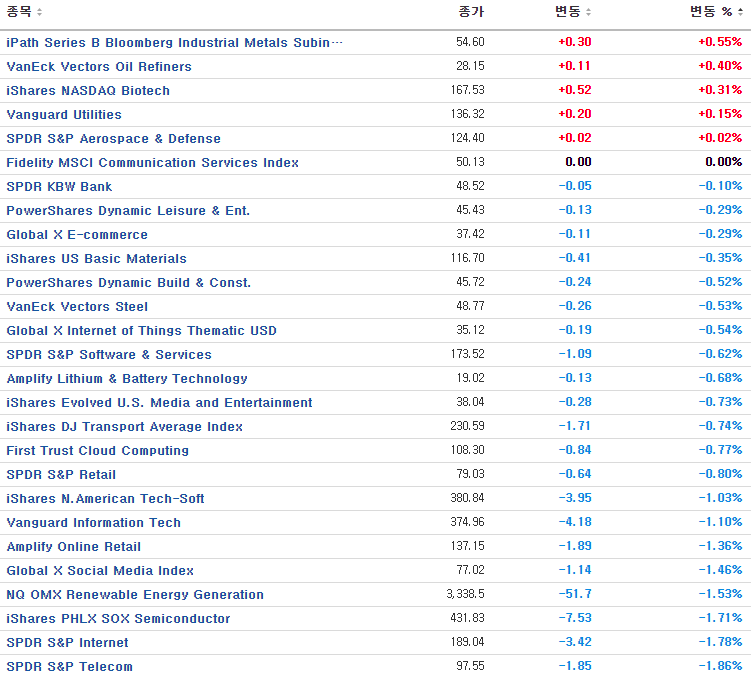751x682 pixels.
Task: Open Global X E-commerce link
Action: (77, 234)
